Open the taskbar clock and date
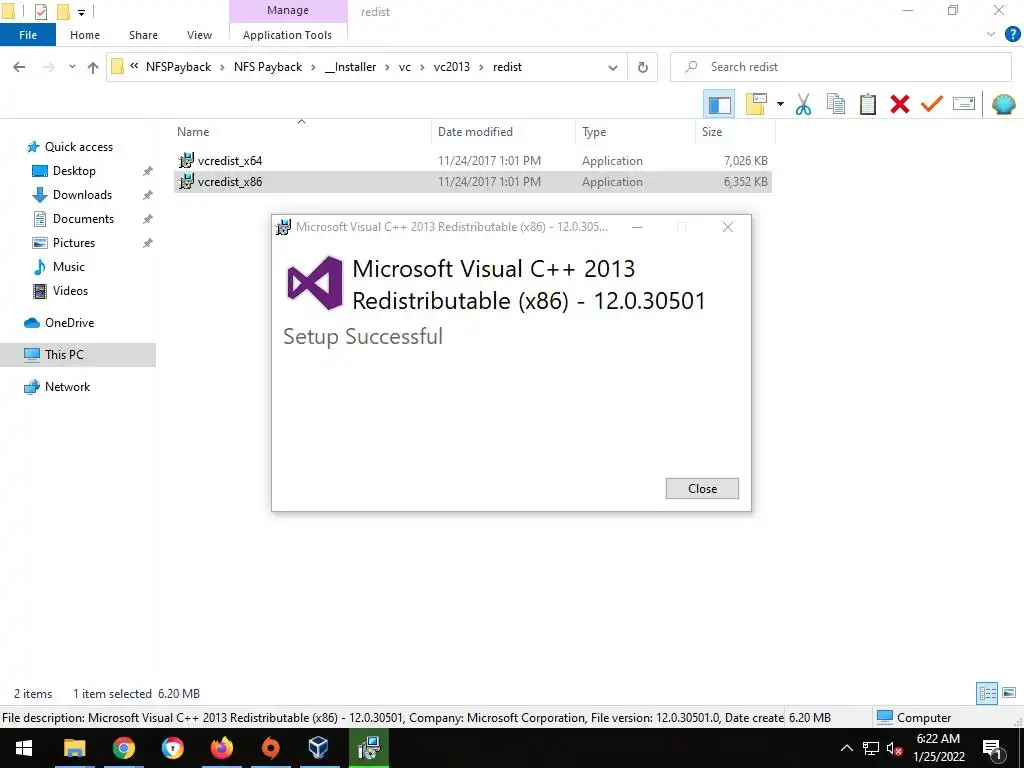 938,748
